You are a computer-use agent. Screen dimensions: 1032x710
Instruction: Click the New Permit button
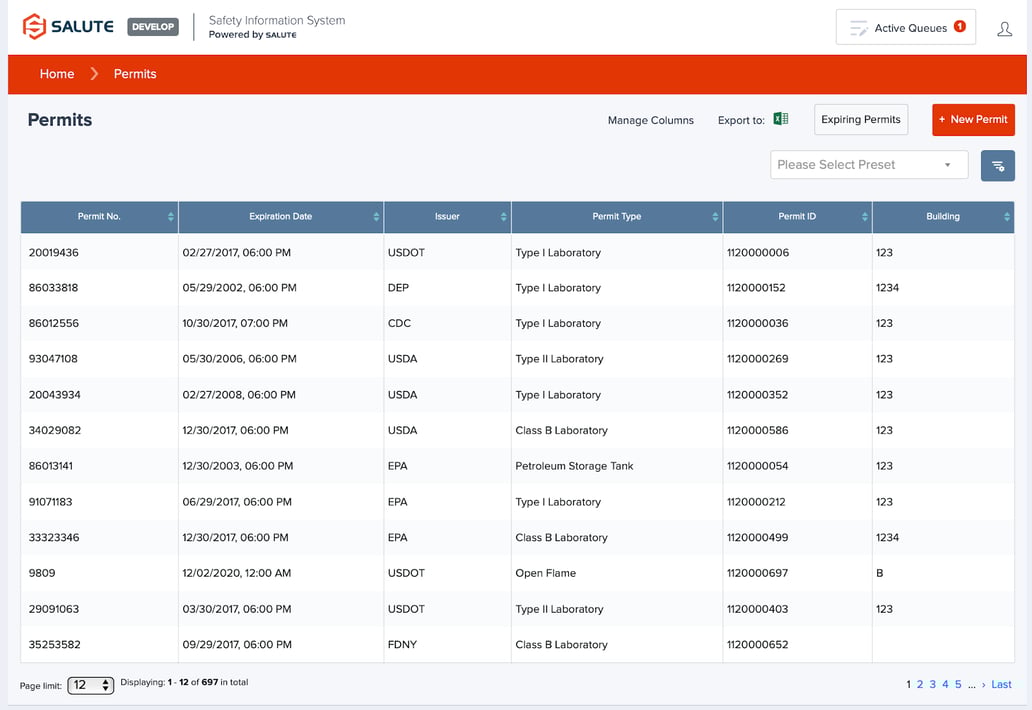(x=973, y=120)
